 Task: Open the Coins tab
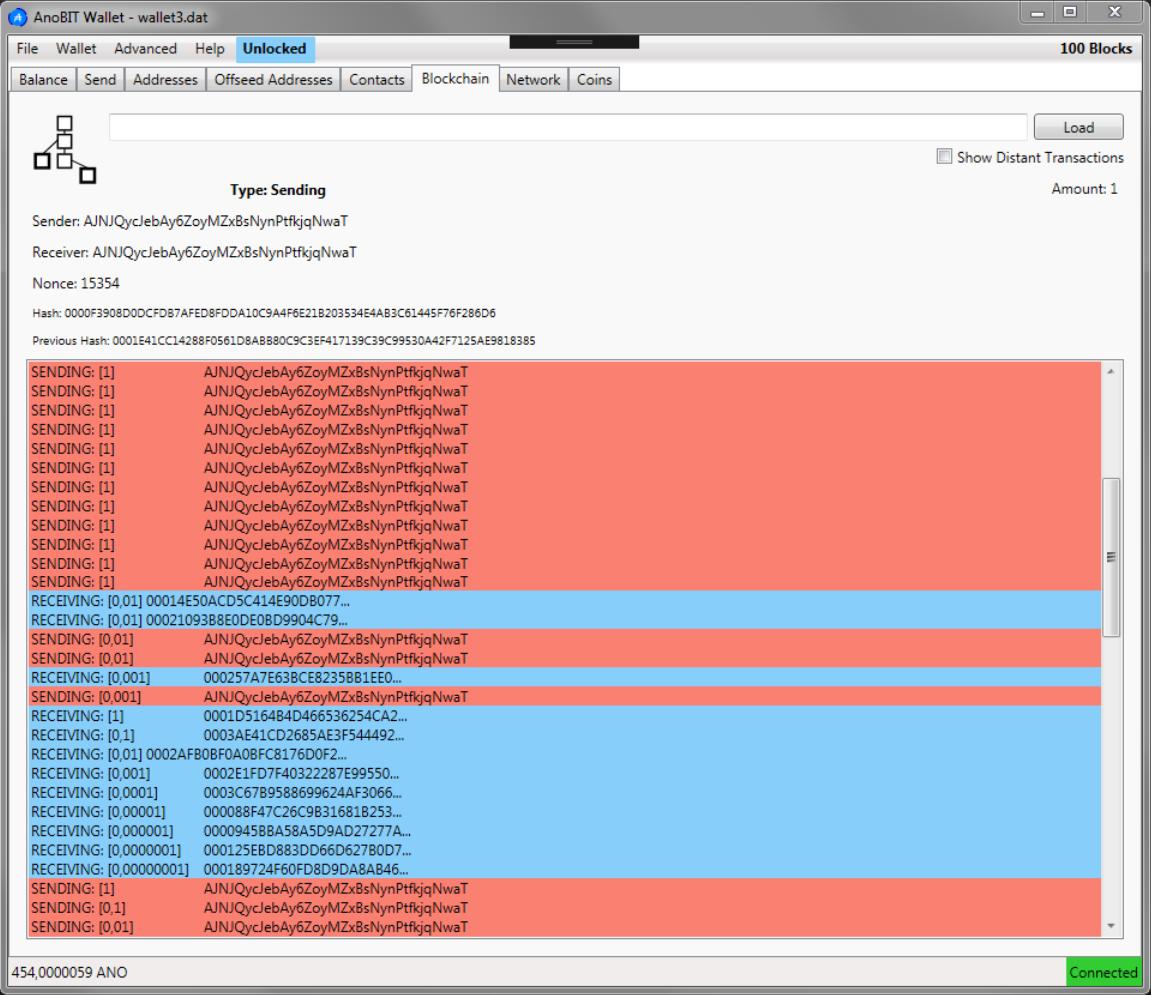(x=595, y=80)
